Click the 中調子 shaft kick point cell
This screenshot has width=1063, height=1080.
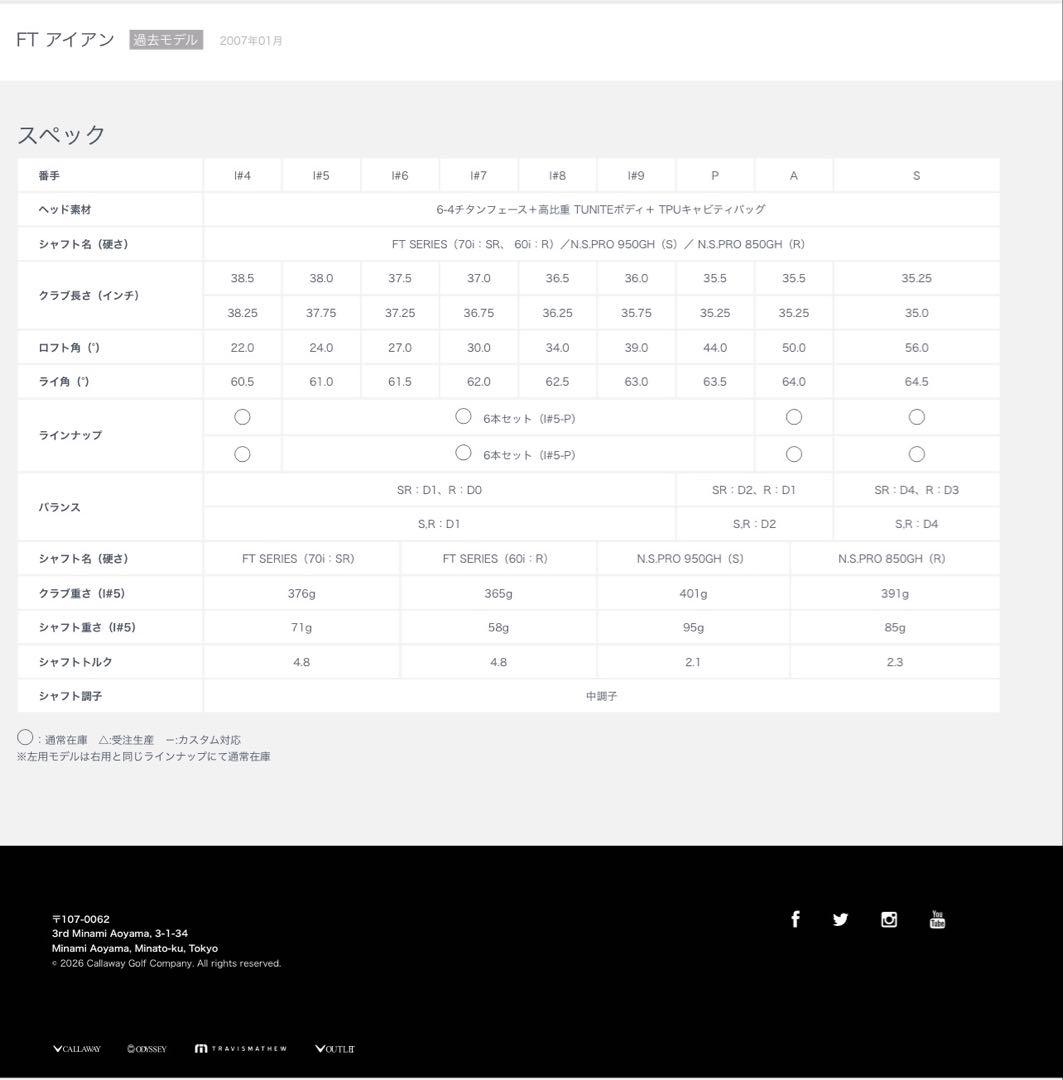pos(601,696)
